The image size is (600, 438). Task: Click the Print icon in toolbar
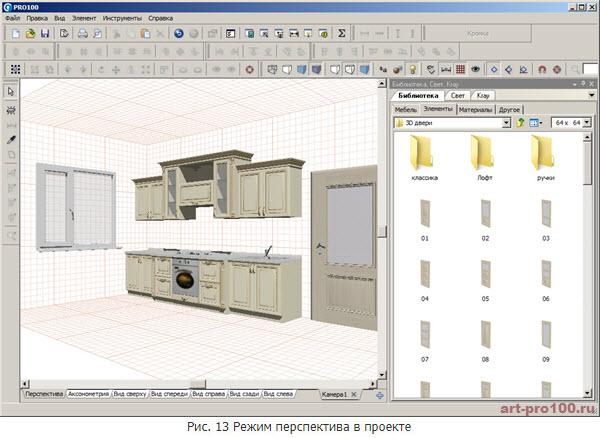[82, 33]
